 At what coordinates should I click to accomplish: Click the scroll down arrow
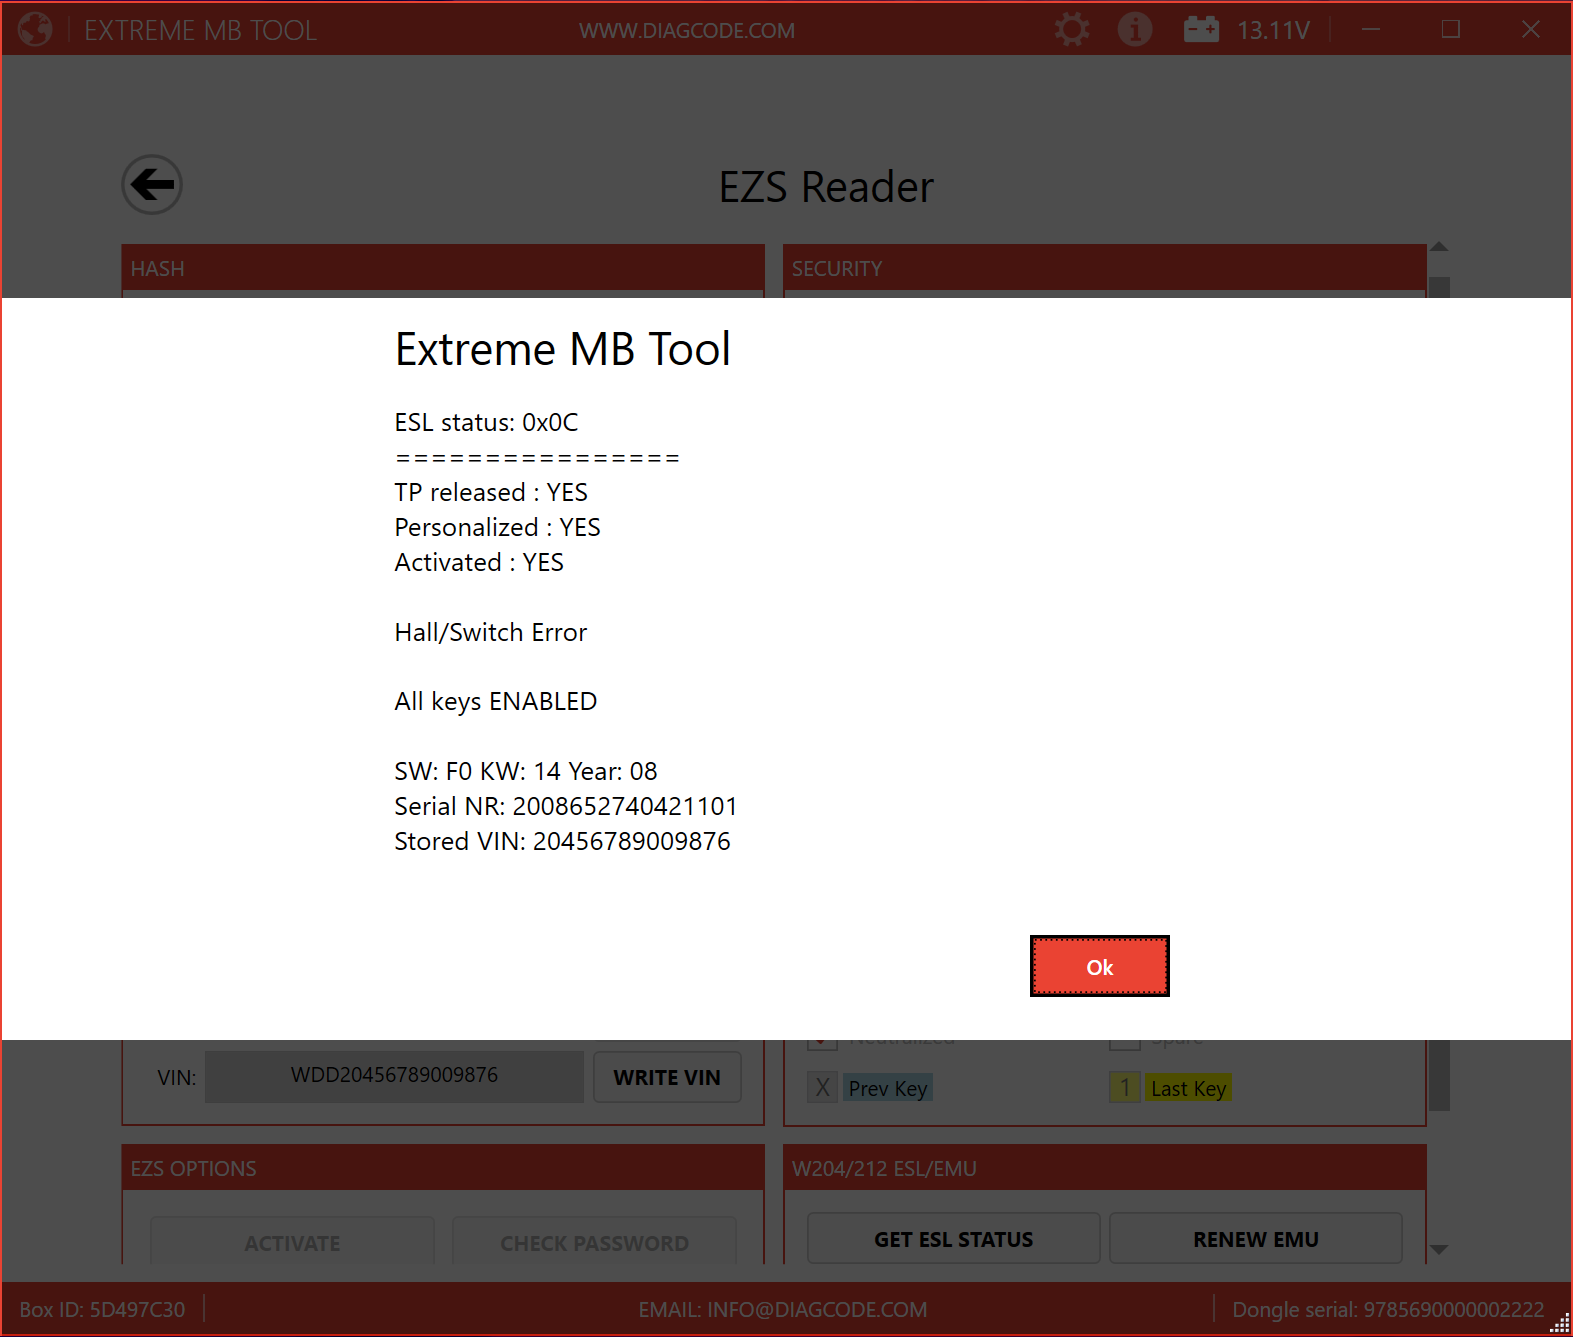[x=1439, y=1249]
